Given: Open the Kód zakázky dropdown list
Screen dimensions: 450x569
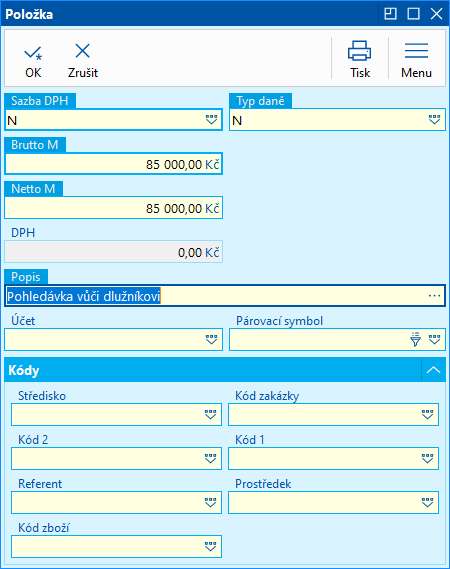Looking at the screenshot, I should pos(428,414).
